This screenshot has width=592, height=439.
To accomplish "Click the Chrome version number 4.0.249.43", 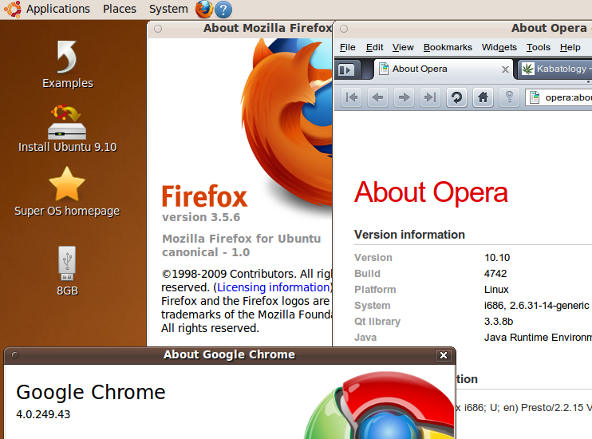I will 43,414.
